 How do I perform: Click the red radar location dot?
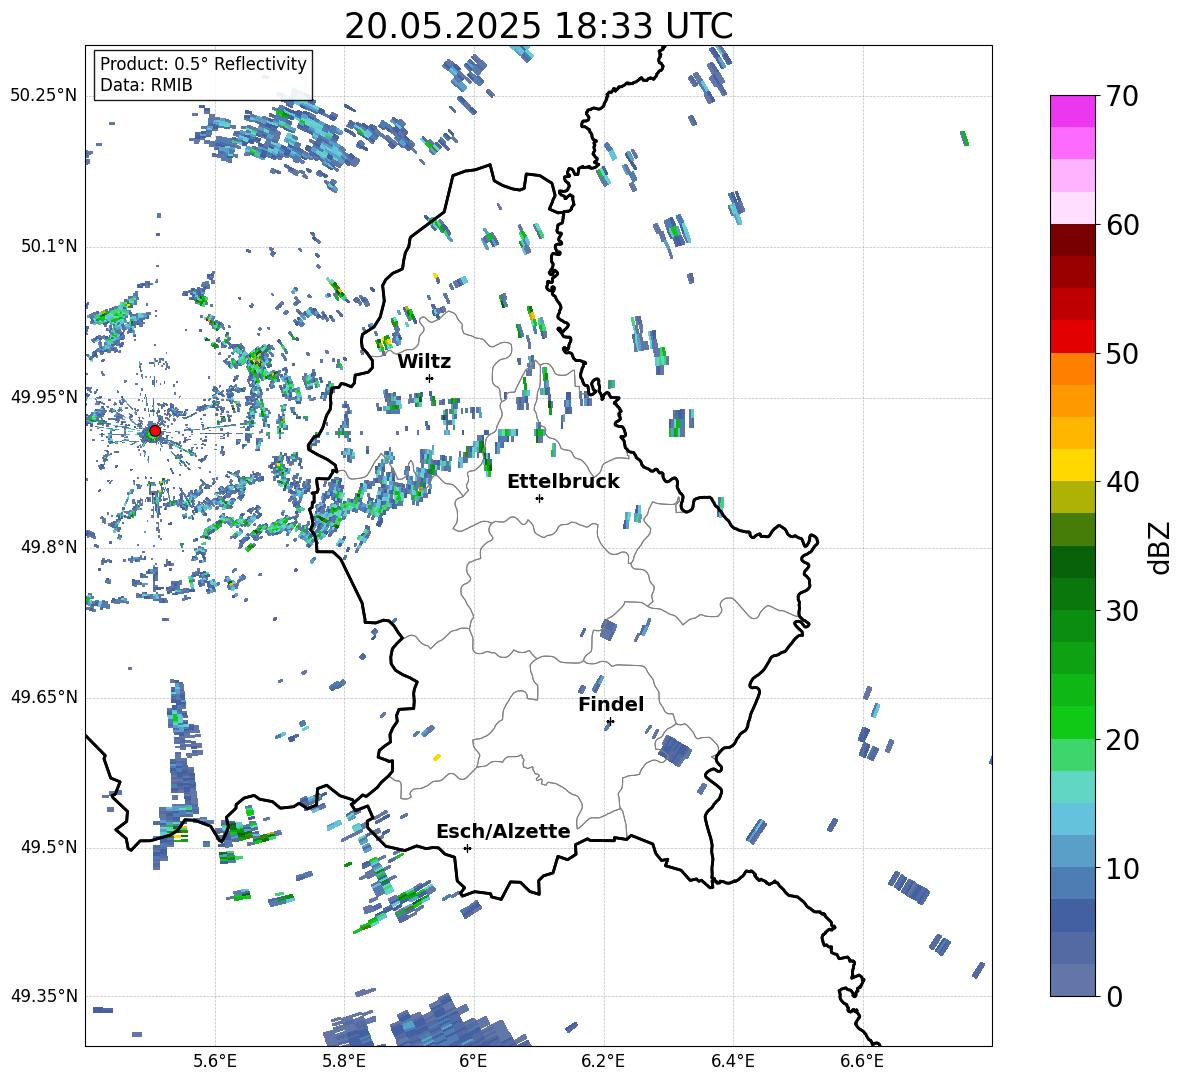tap(155, 431)
